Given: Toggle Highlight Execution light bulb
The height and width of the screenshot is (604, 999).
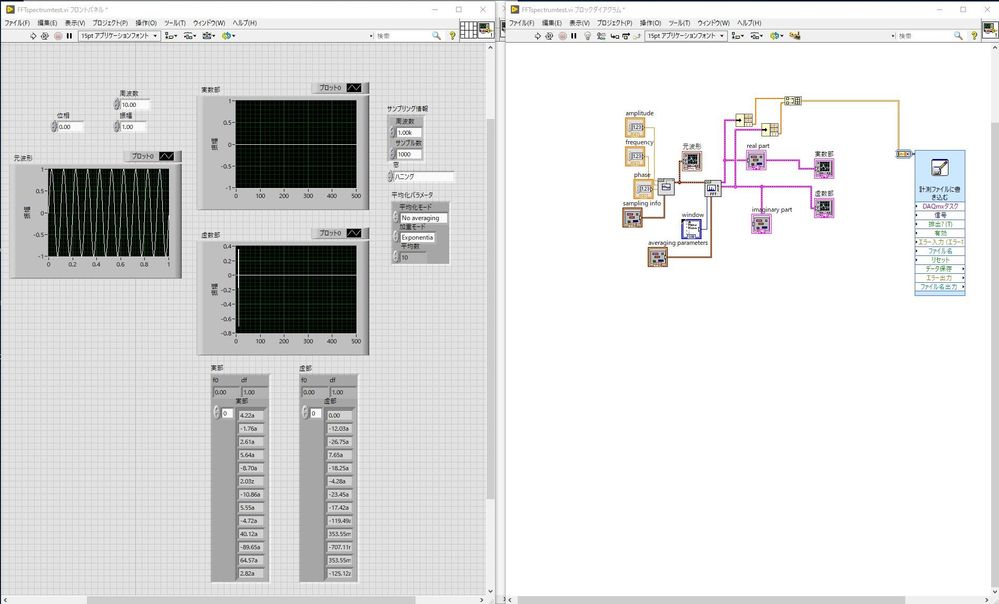Looking at the screenshot, I should tap(587, 36).
